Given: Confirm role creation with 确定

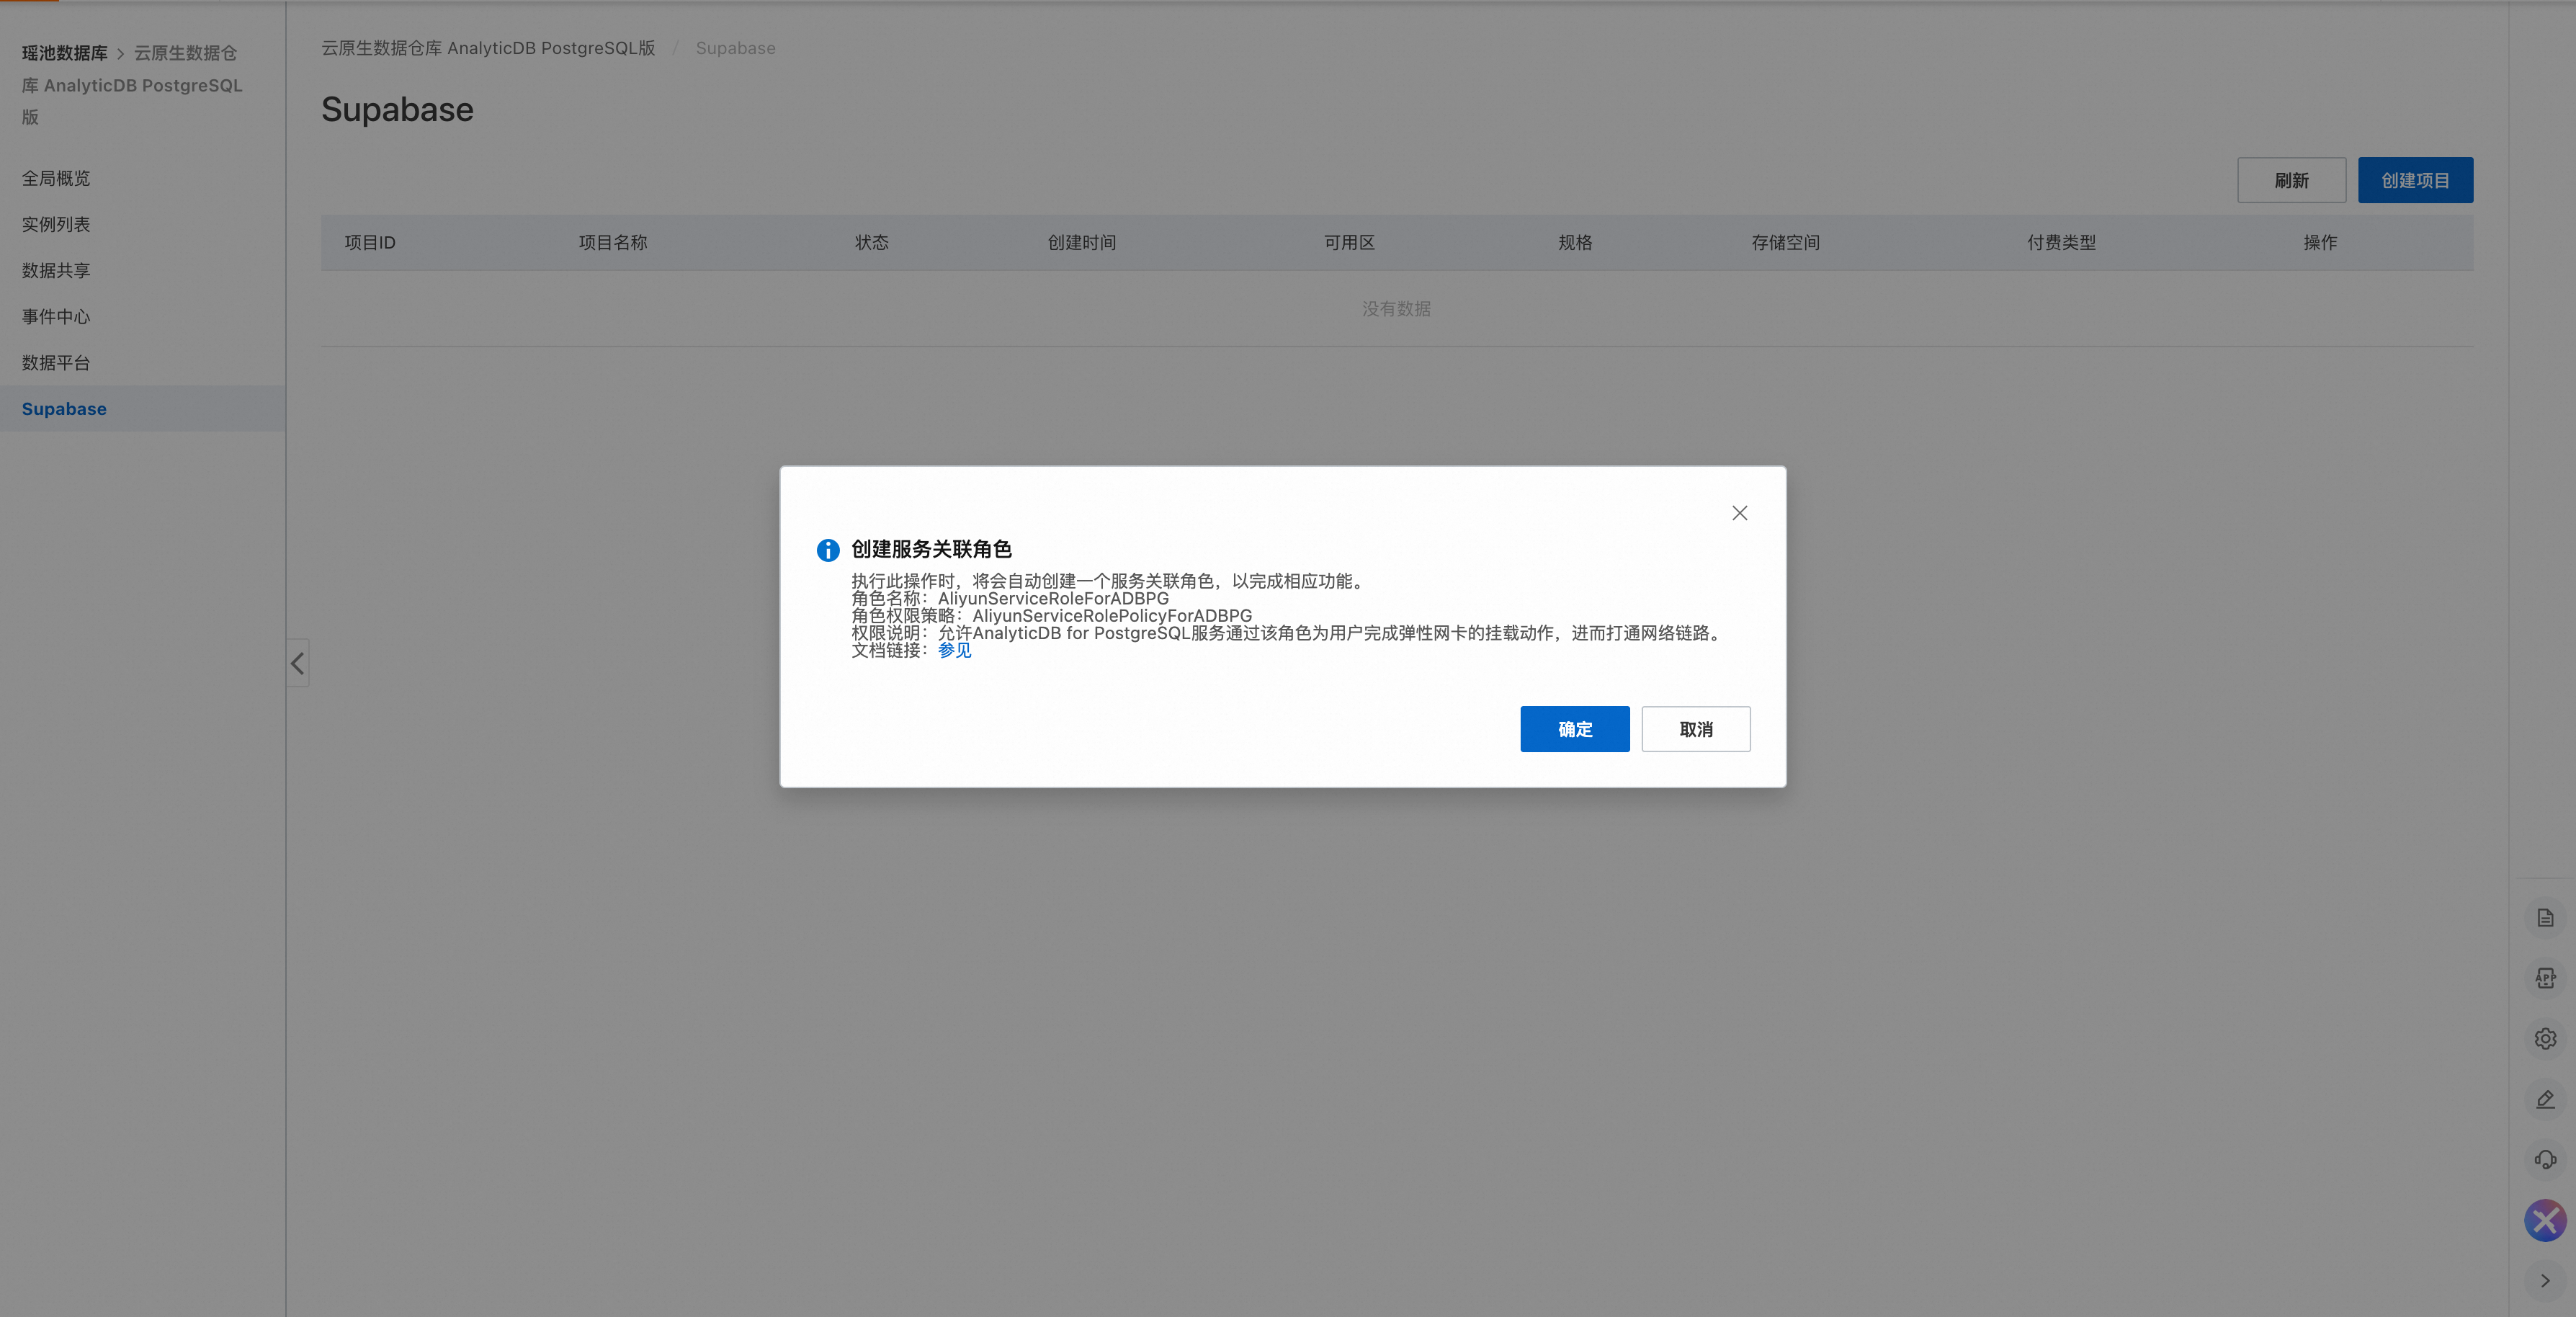Looking at the screenshot, I should point(1575,729).
